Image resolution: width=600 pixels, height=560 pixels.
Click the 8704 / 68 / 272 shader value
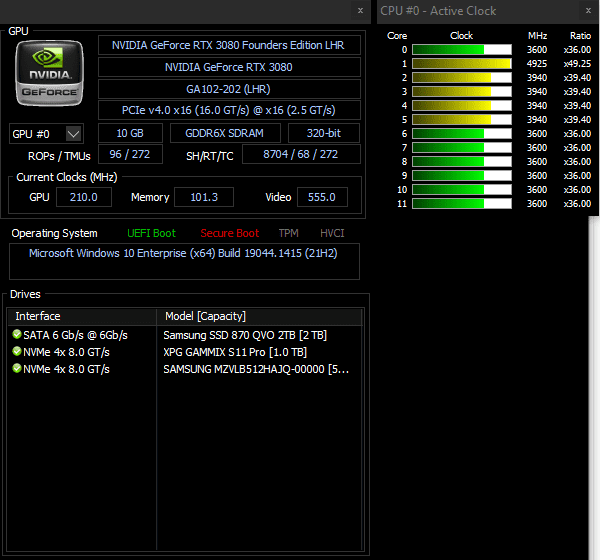(301, 154)
